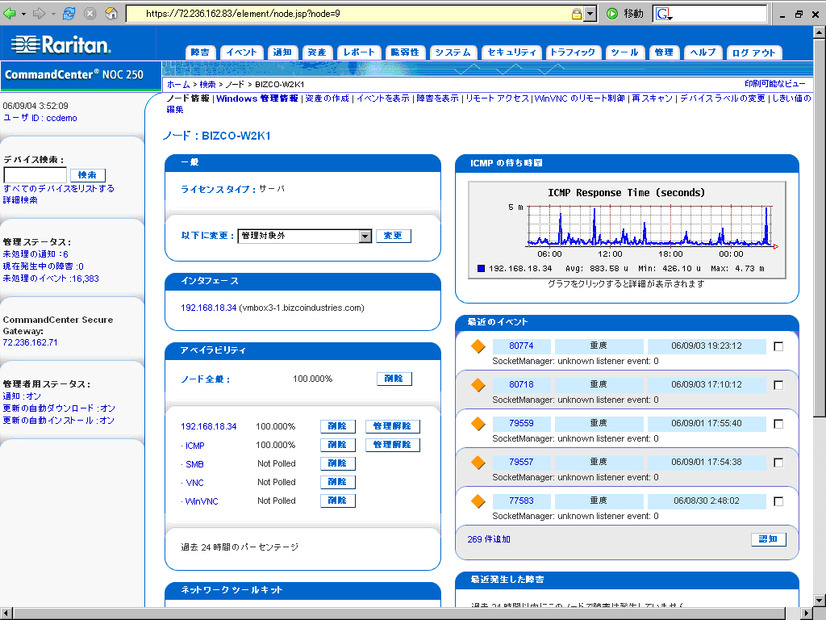Click the padlock security icon in address bar
The image size is (826, 620).
(577, 14)
